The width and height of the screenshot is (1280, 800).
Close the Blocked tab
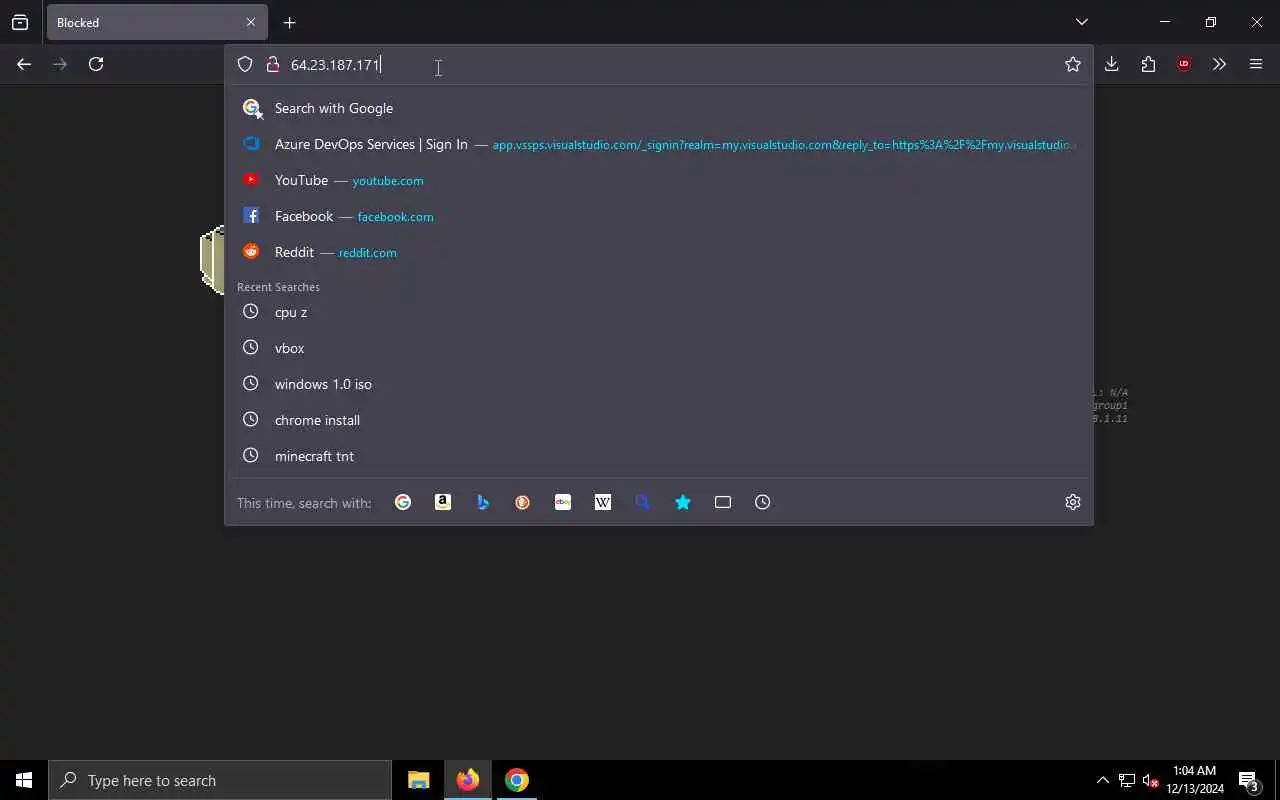coord(251,22)
